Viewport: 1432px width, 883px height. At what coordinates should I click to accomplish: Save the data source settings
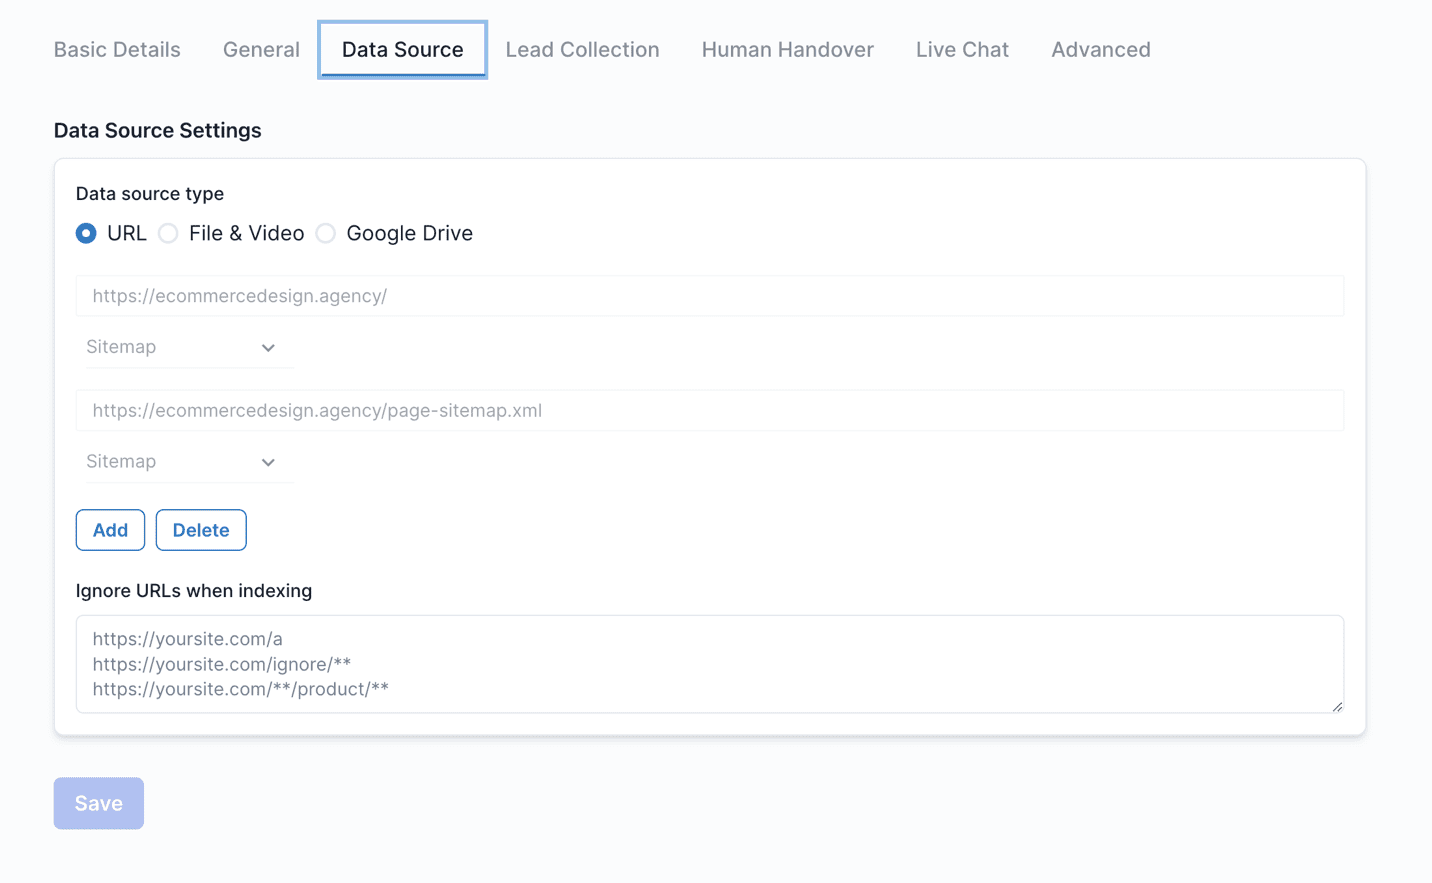coord(99,803)
